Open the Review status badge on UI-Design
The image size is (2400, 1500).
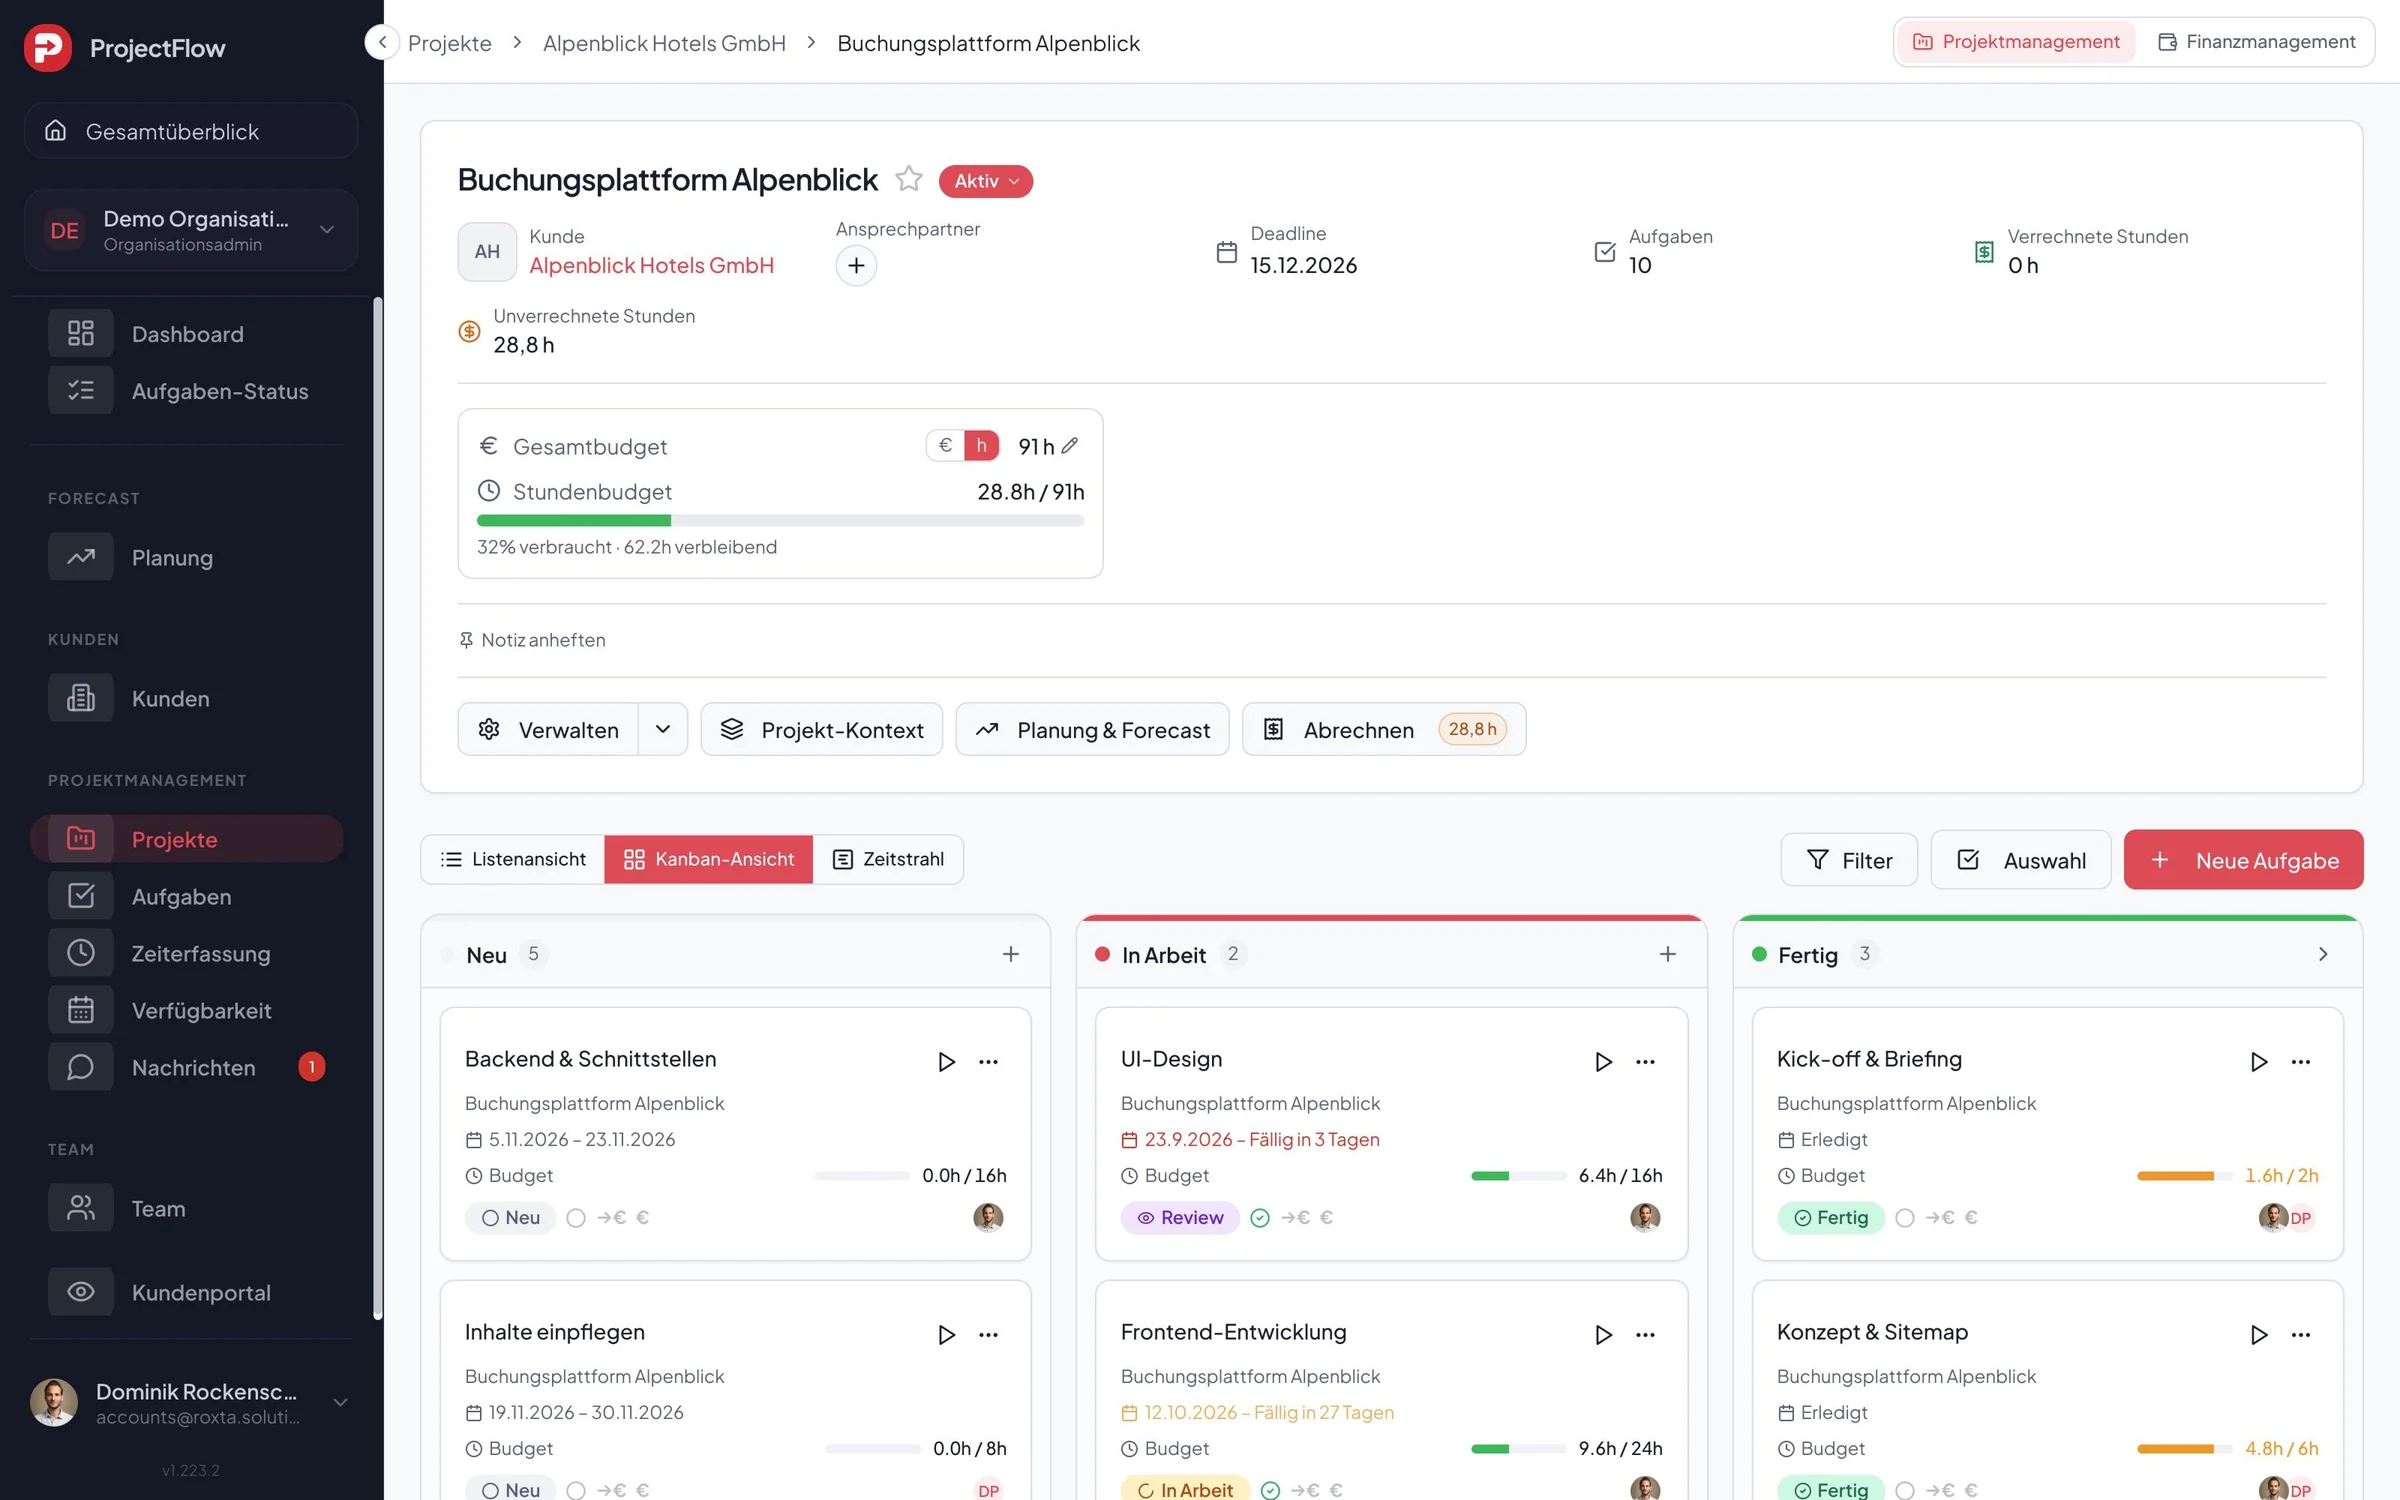[x=1180, y=1217]
